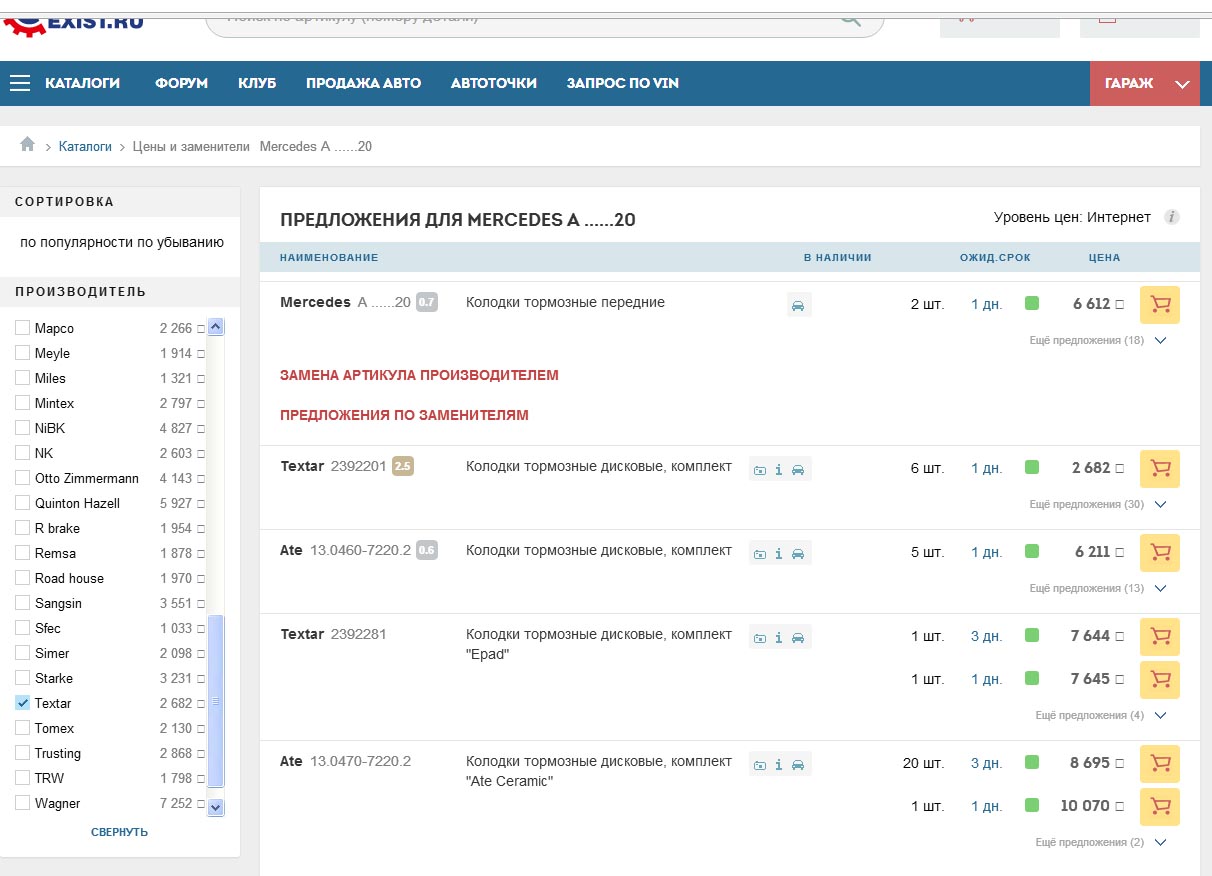Click the green availability square for 6 612
This screenshot has height=876, width=1212.
1032,303
